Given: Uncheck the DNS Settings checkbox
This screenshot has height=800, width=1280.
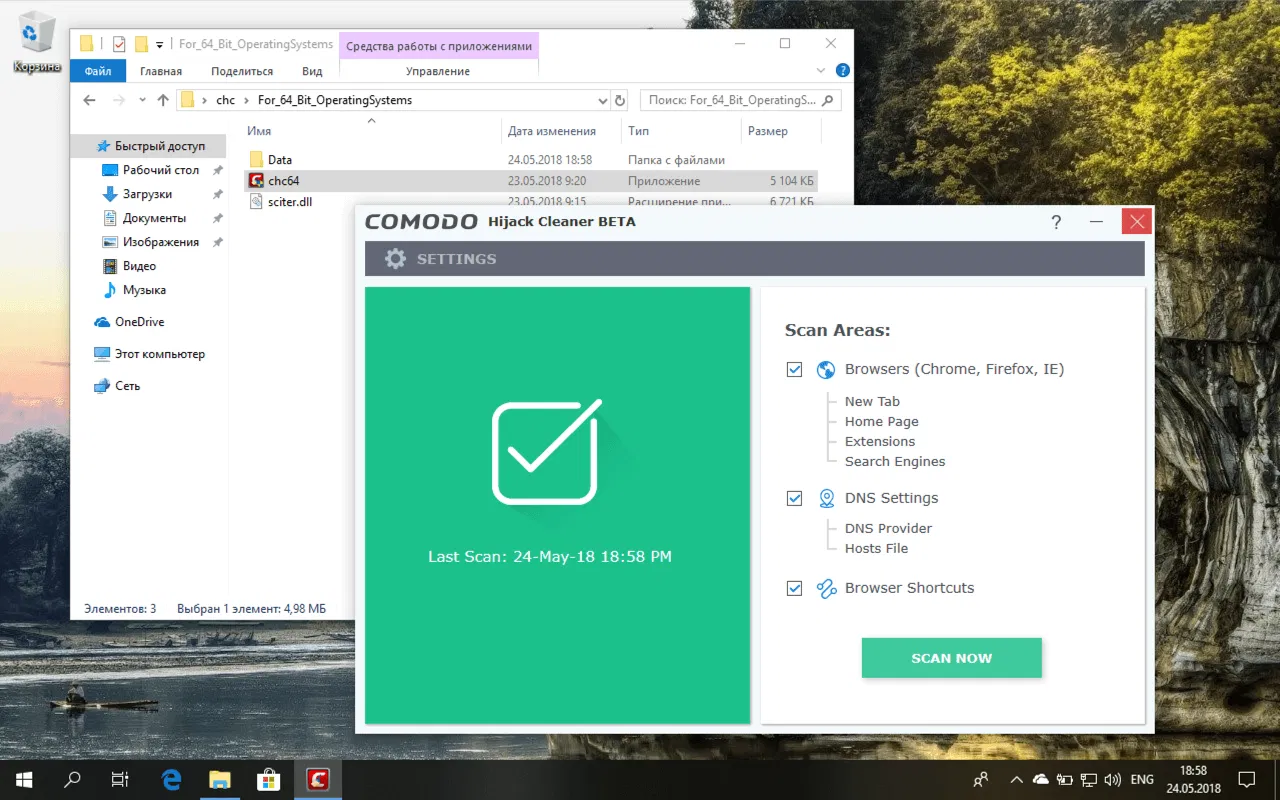Looking at the screenshot, I should click(x=794, y=498).
